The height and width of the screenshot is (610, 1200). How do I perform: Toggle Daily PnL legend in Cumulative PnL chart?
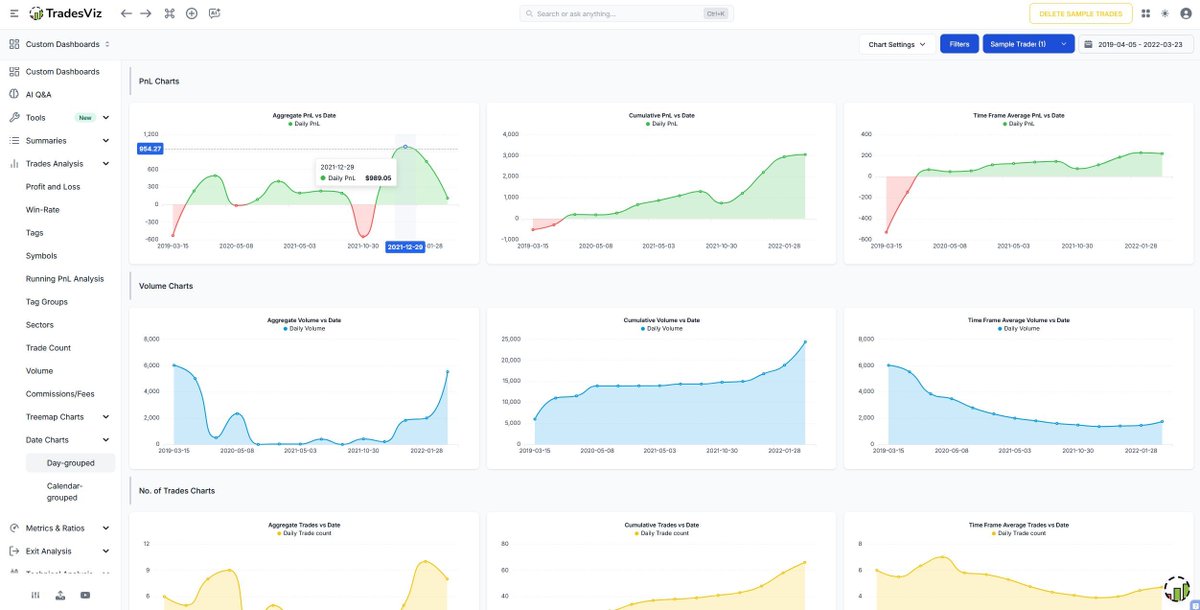(x=661, y=123)
